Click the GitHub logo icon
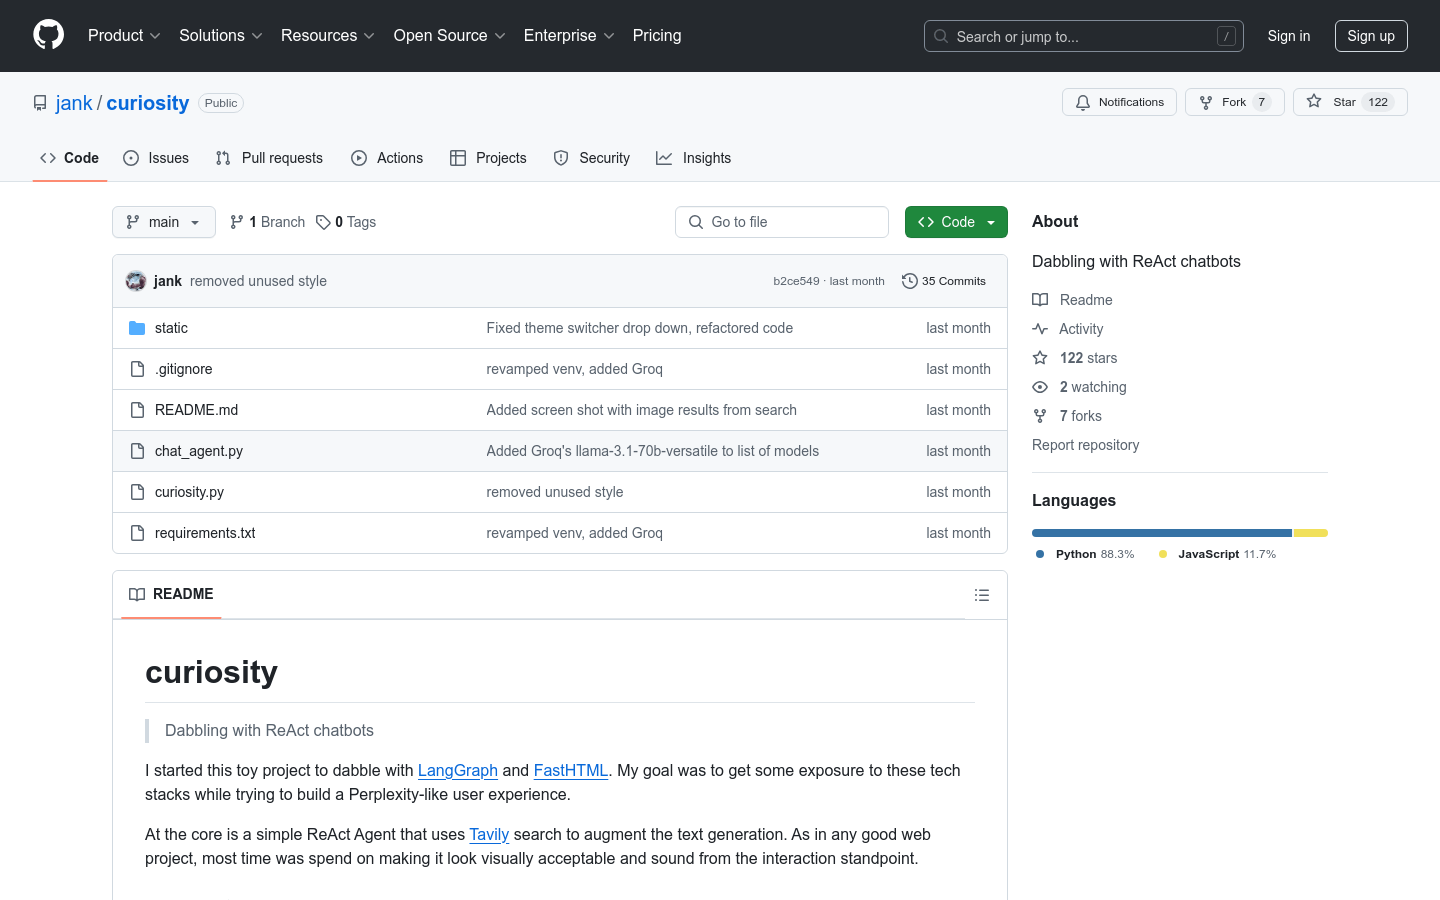This screenshot has height=900, width=1440. [48, 35]
